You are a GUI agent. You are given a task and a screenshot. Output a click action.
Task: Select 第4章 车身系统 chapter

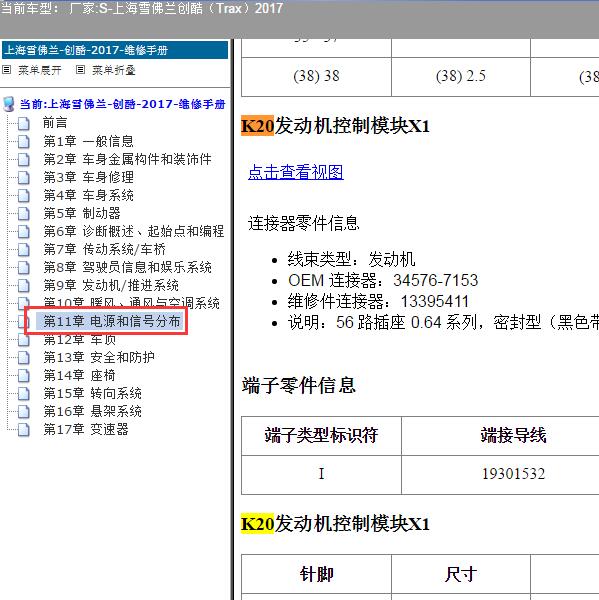pyautogui.click(x=88, y=195)
